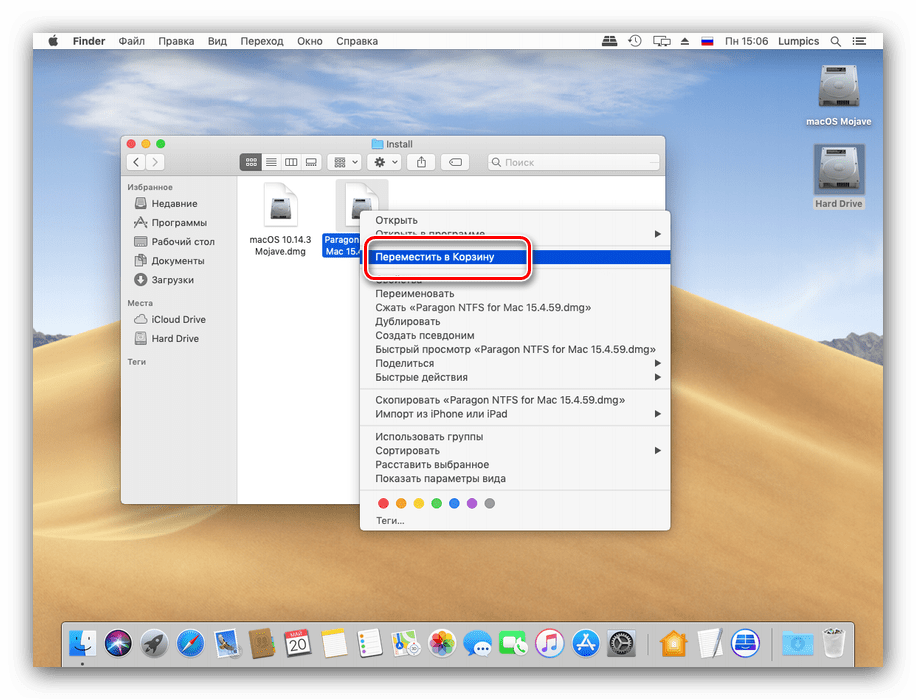Image resolution: width=916 pixels, height=700 pixels.
Task: Open the gear action menu
Action: [x=385, y=162]
